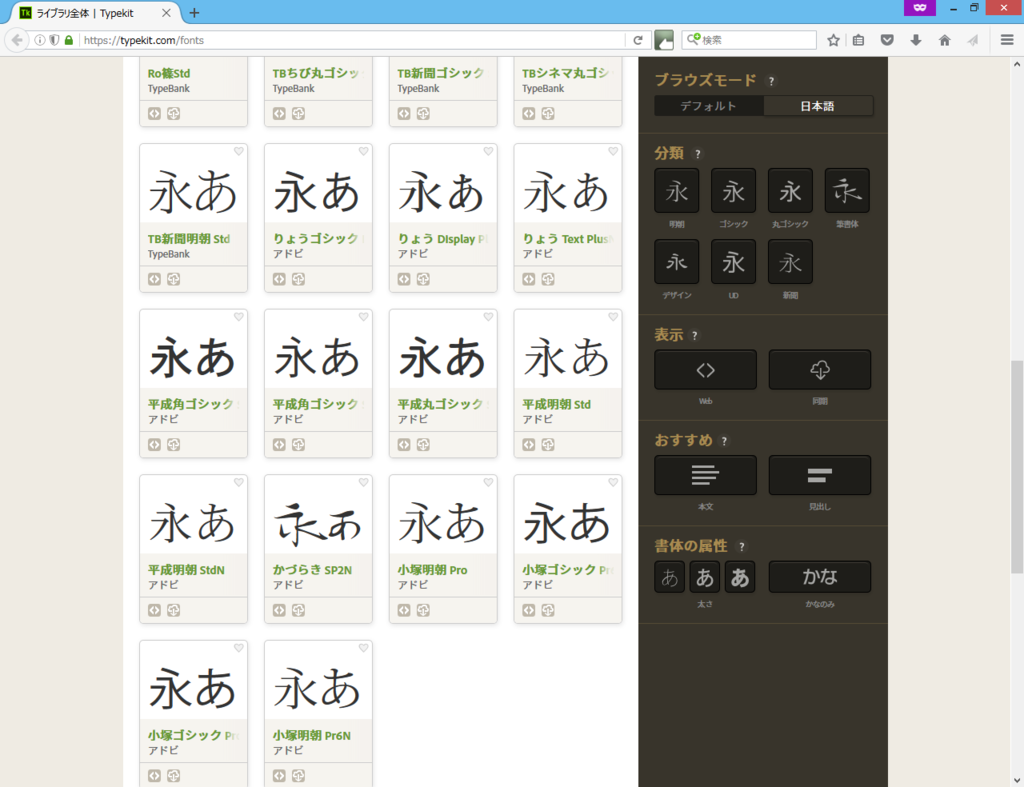Open help for ブラウズモード
The image size is (1024, 787).
771,81
